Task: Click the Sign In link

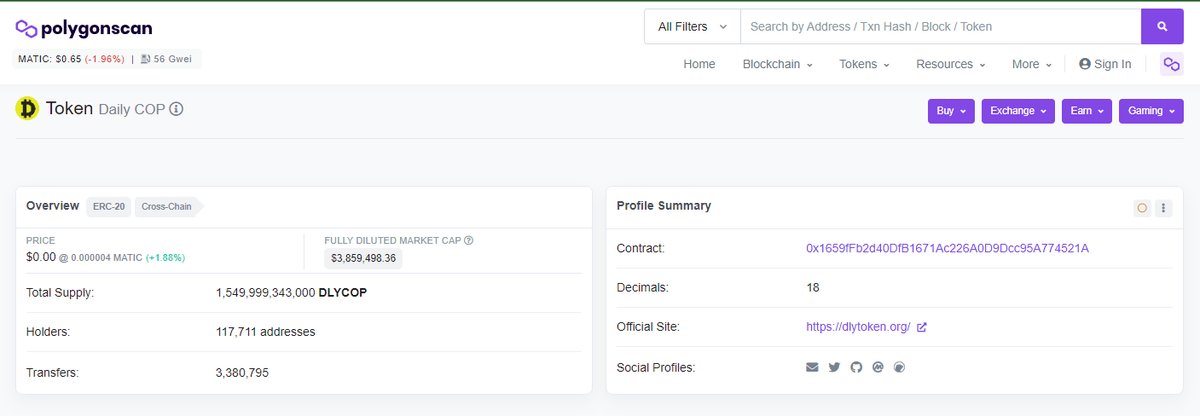Action: [x=1105, y=64]
